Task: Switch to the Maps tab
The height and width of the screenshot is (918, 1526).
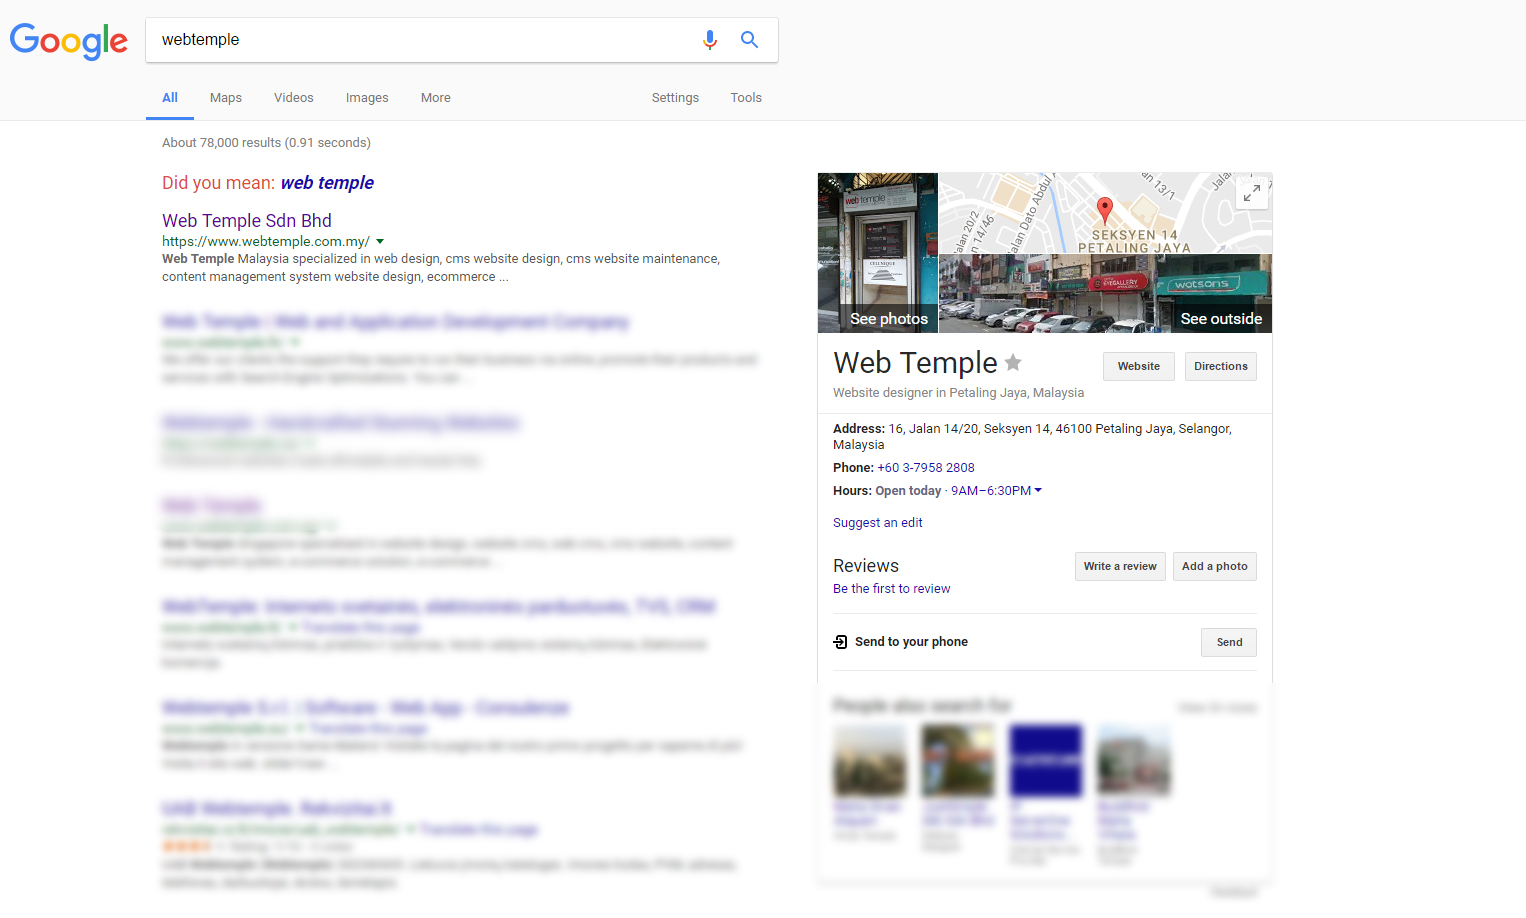Action: click(226, 98)
